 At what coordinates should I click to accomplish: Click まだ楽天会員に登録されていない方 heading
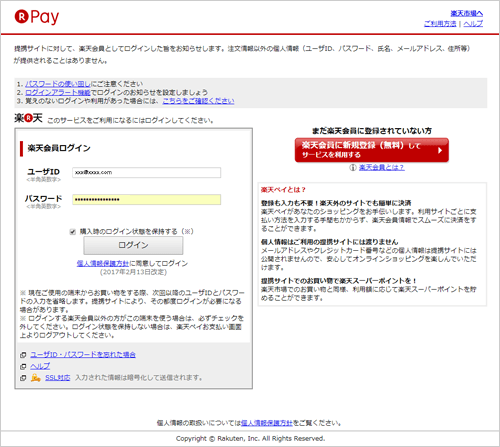point(372,131)
